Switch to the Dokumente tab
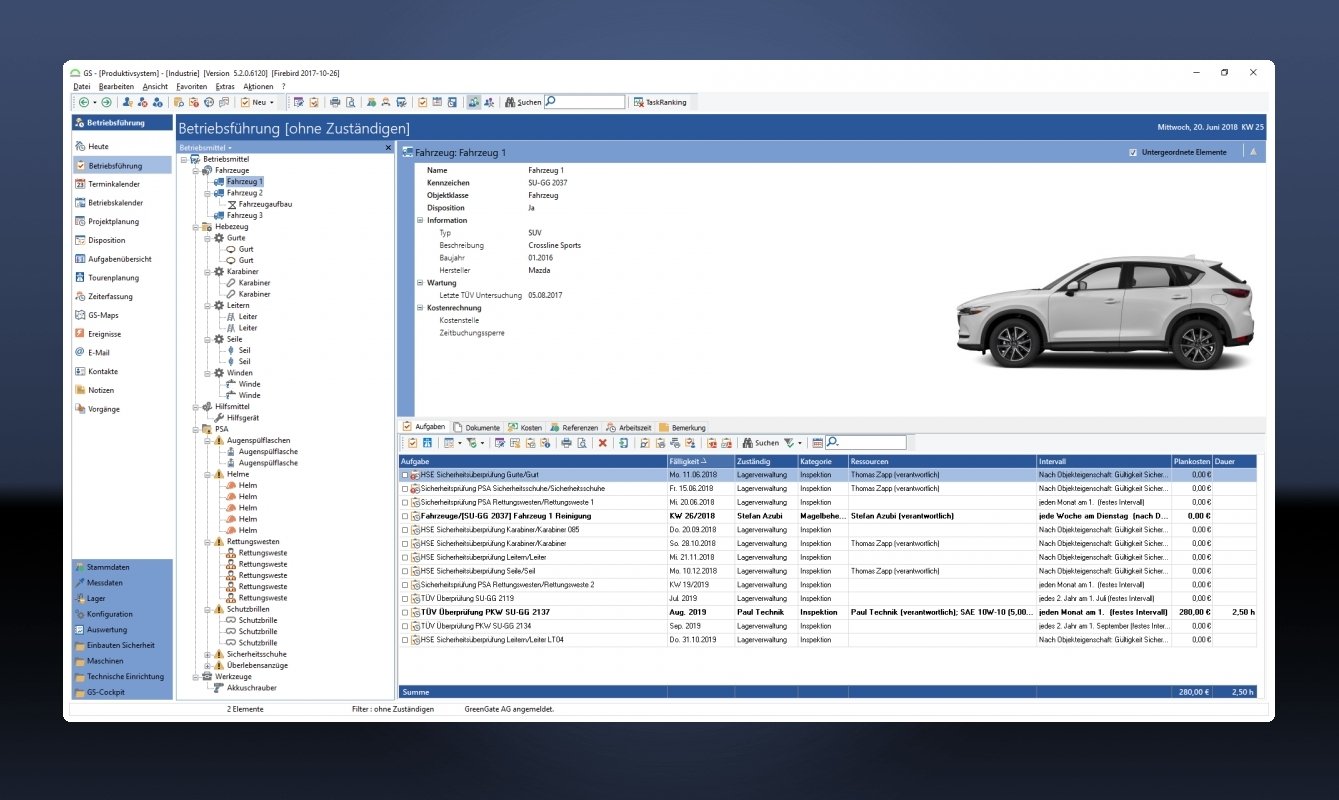Viewport: 1339px width, 800px height. pyautogui.click(x=476, y=427)
